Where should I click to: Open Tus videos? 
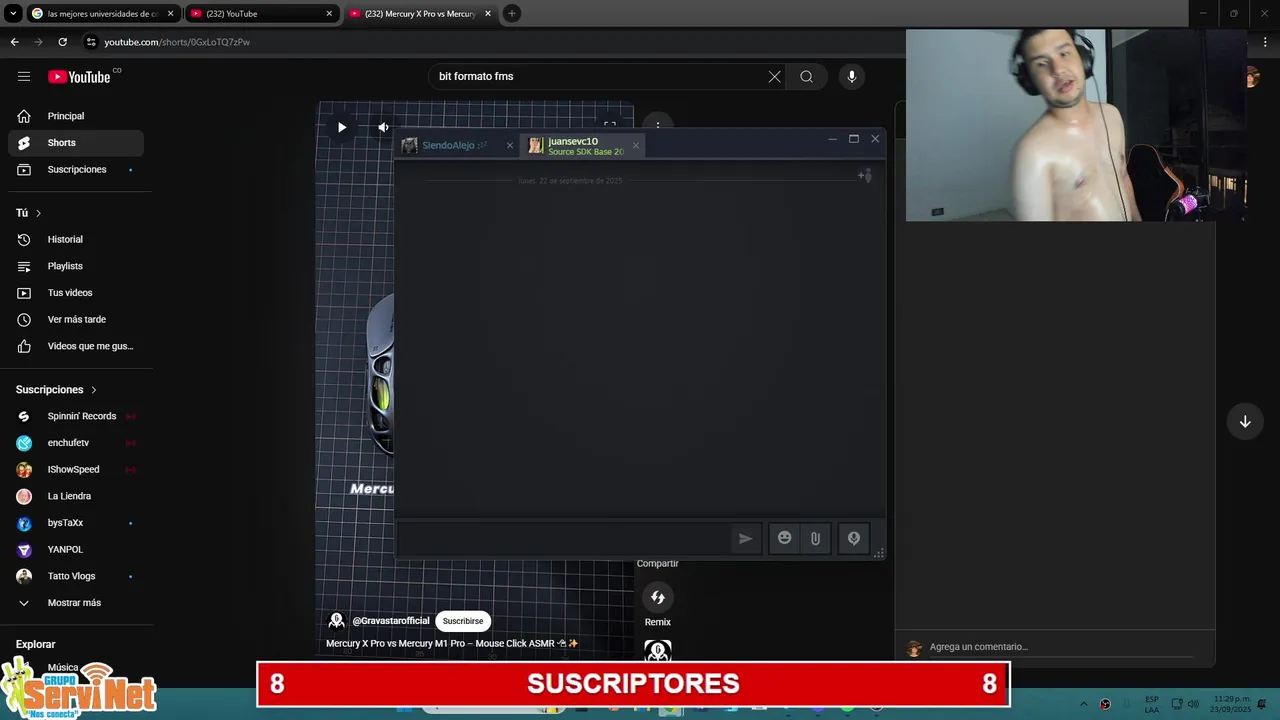click(x=76, y=293)
